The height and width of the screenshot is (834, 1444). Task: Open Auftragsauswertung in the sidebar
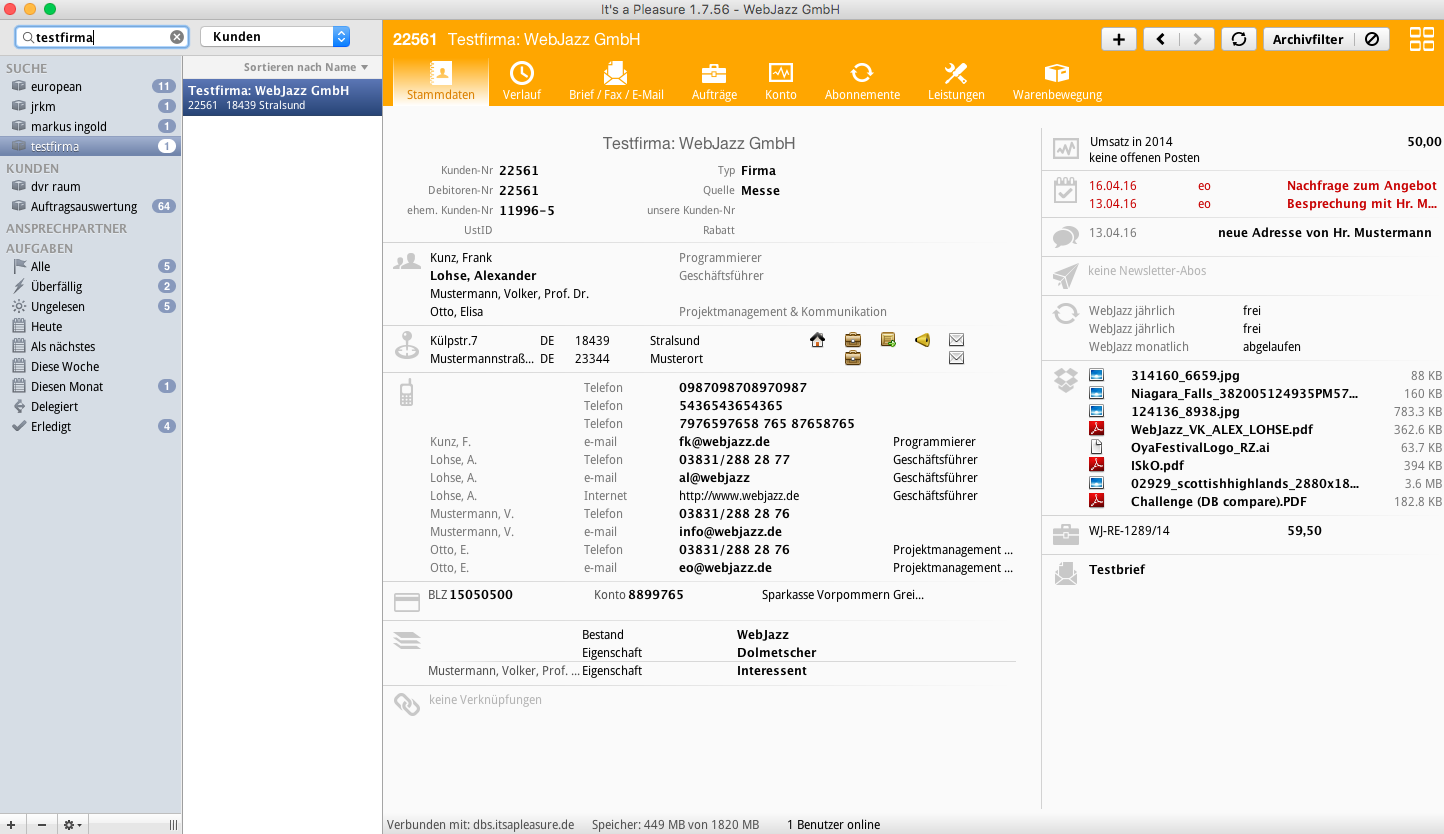point(90,206)
